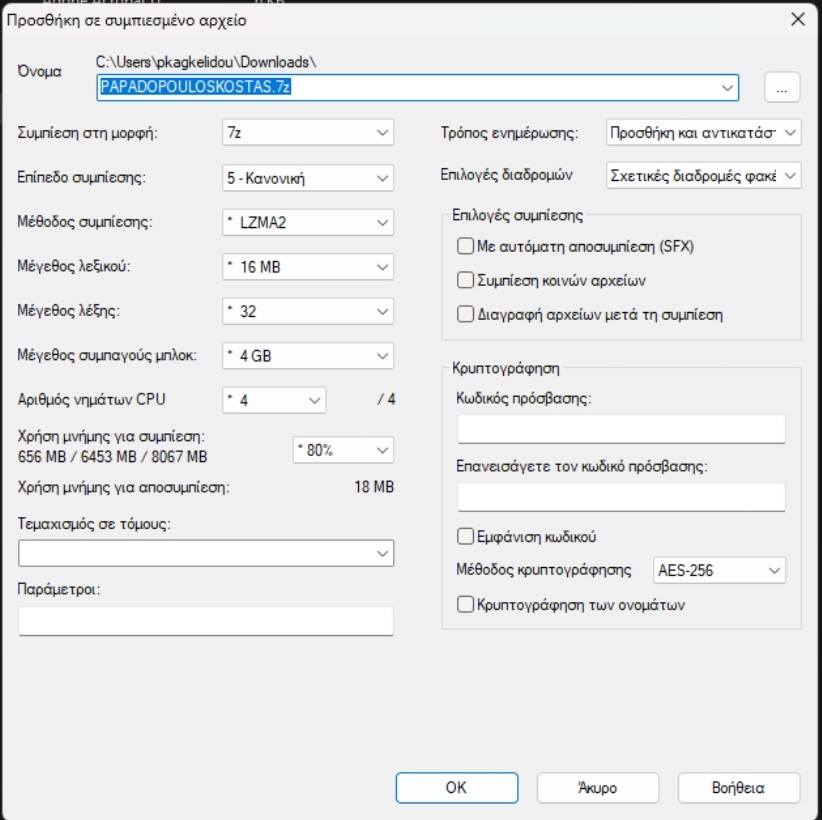
Task: Expand the 4 GB solid block size dropdown
Action: (x=308, y=356)
